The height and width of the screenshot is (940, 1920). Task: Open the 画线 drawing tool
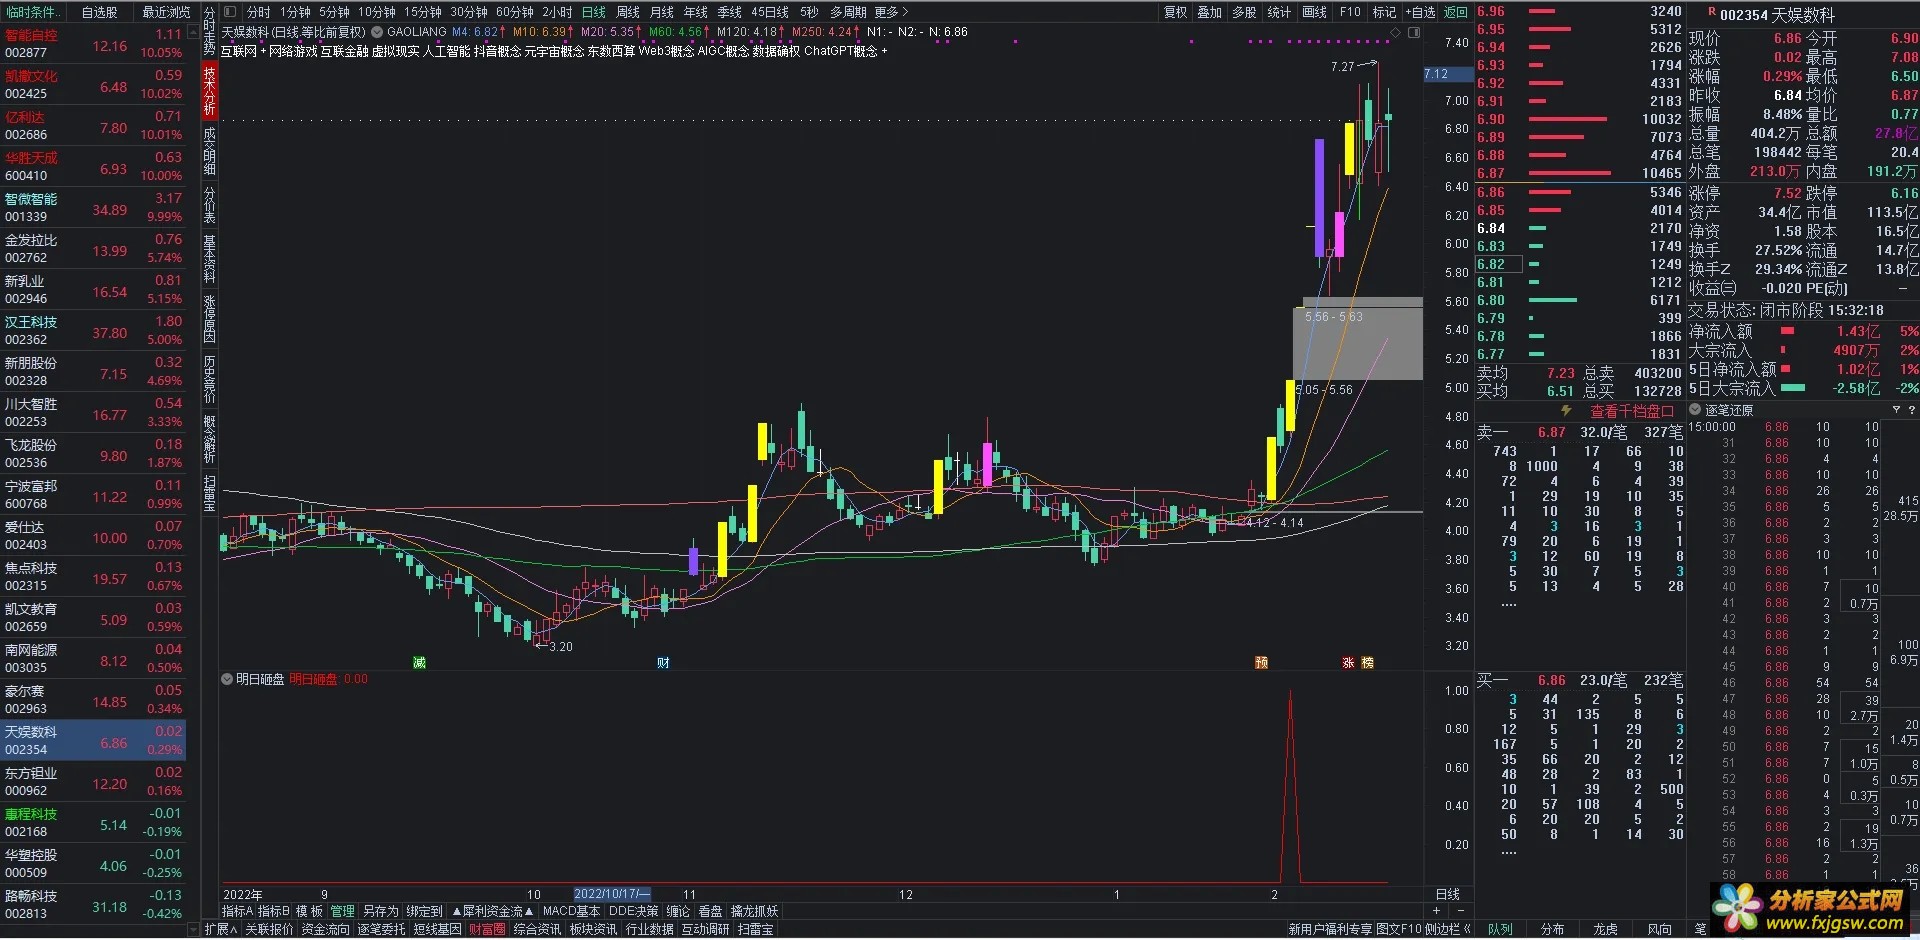click(x=1314, y=12)
